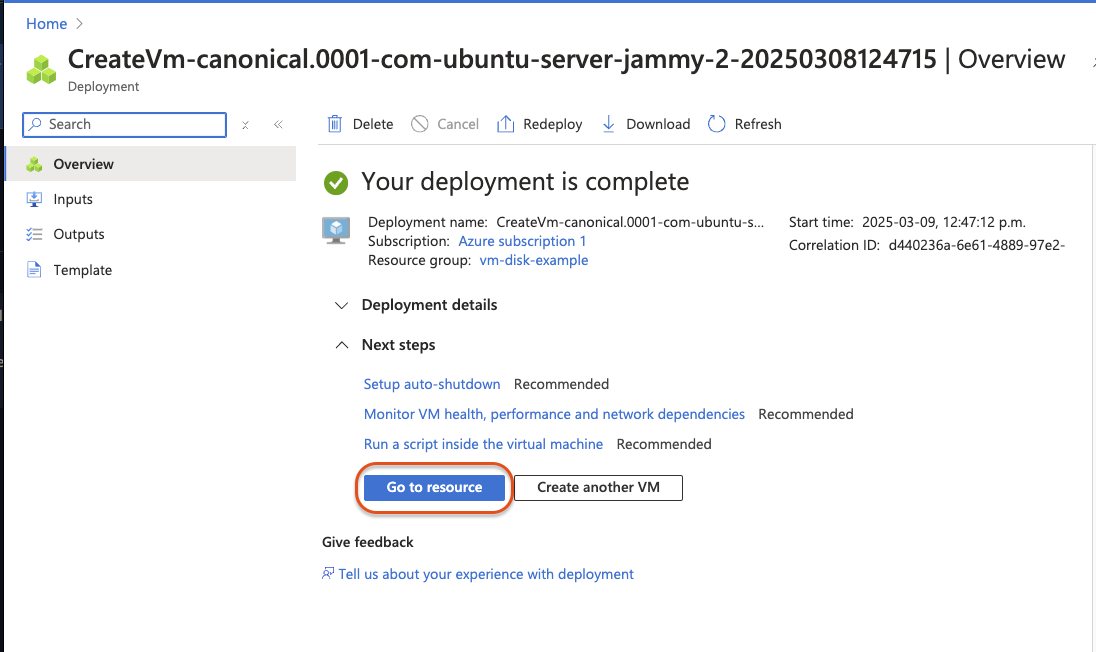Click the Delete toolbar label

(373, 124)
